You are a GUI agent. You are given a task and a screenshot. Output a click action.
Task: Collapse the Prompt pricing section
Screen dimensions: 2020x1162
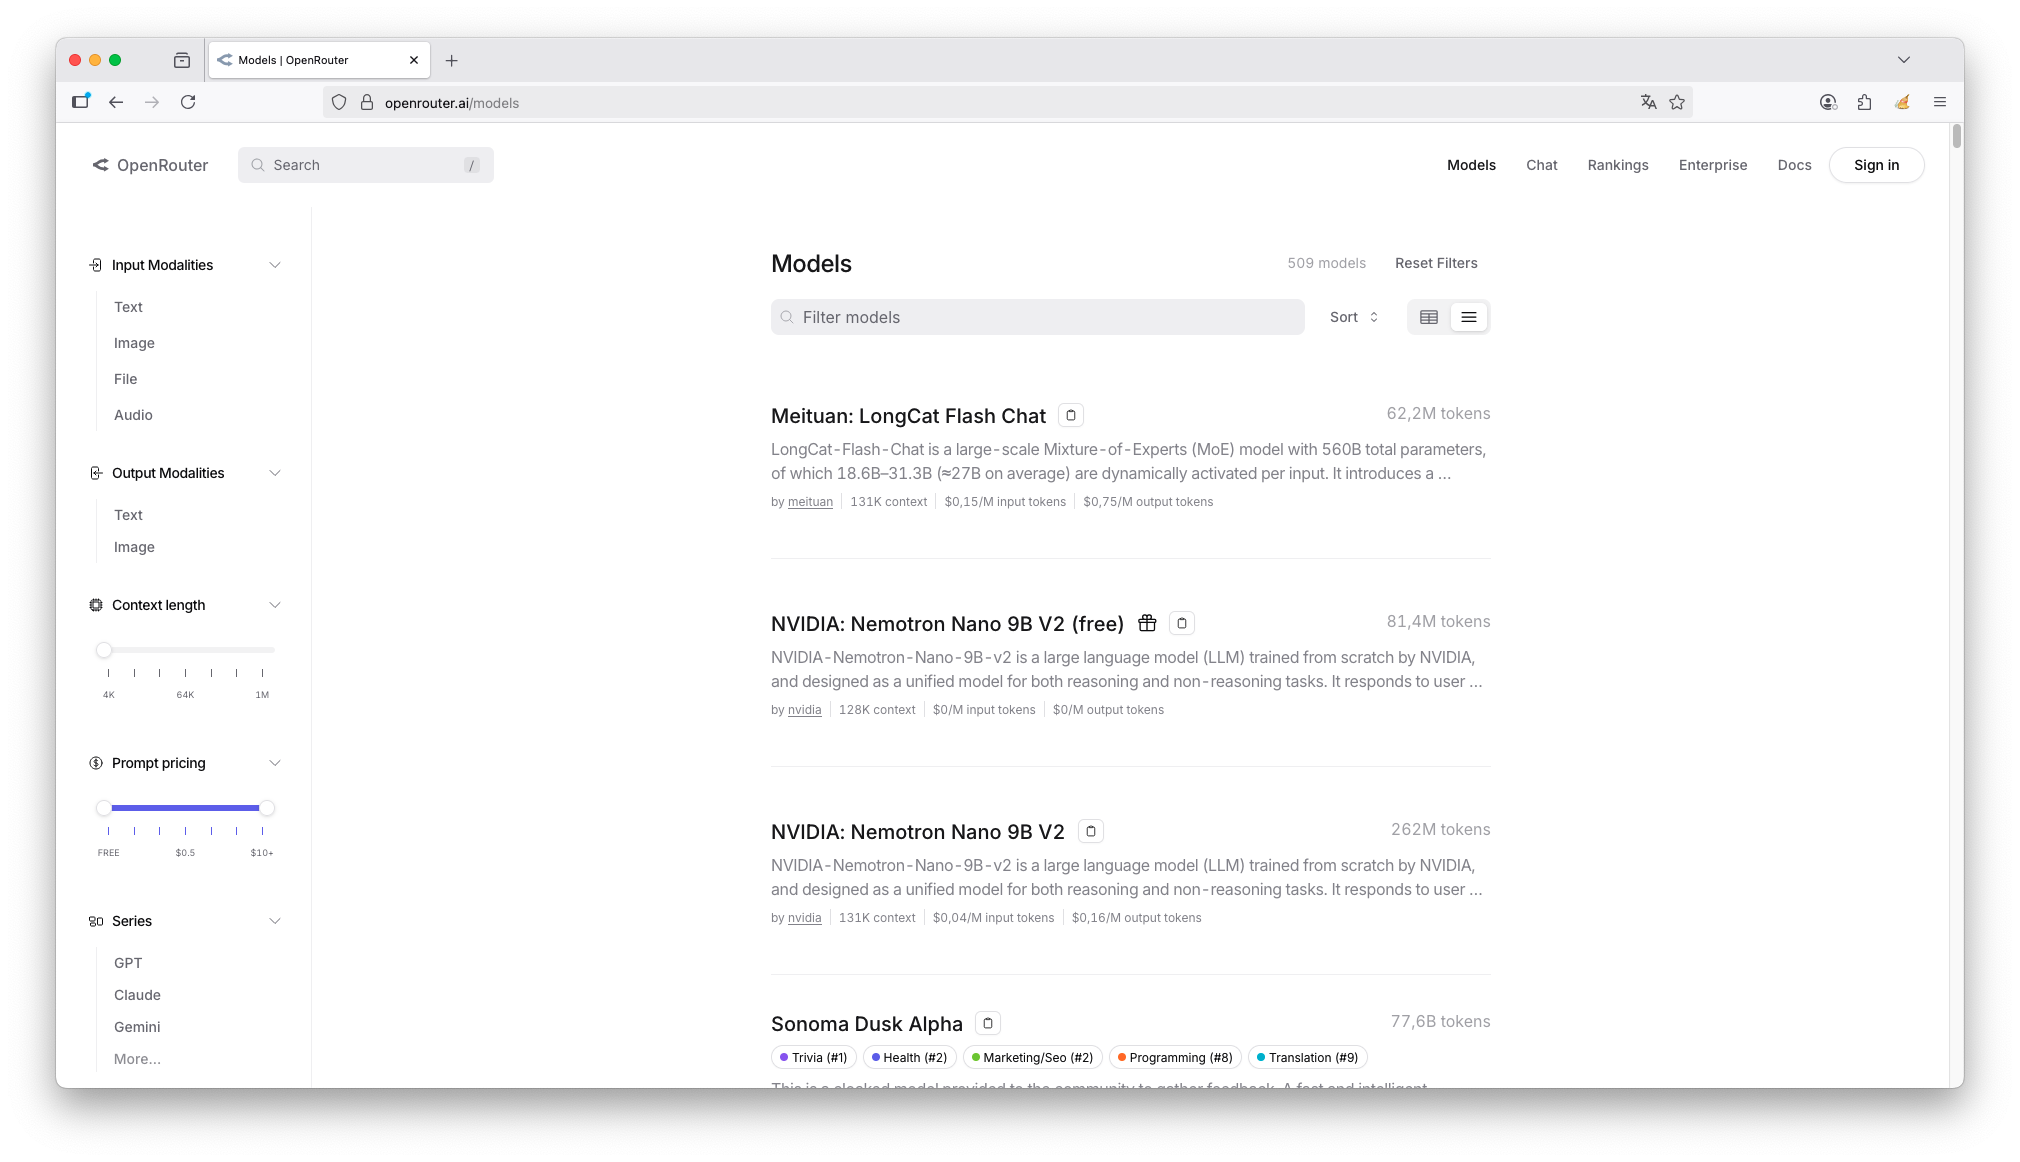(275, 763)
